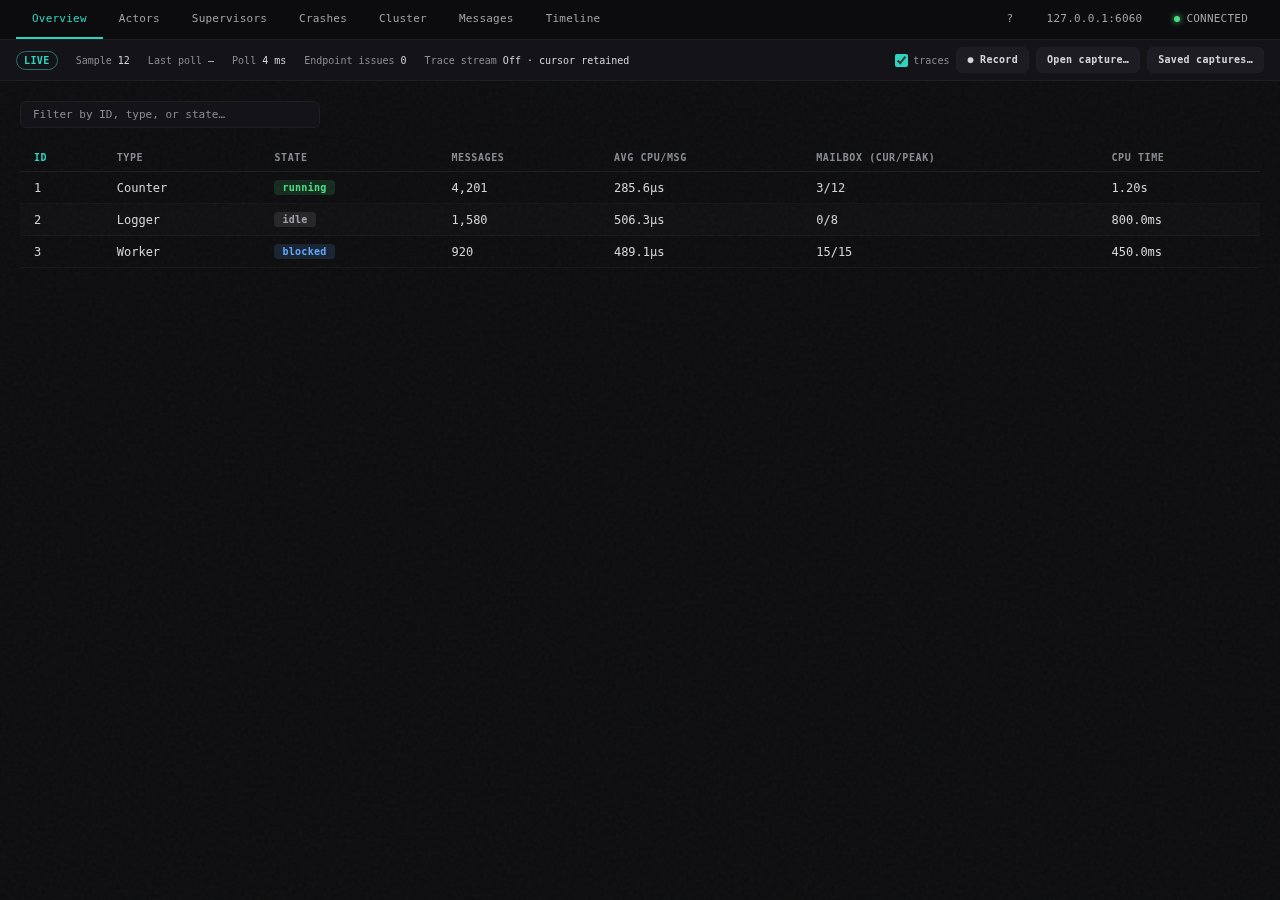Open the Overview tab

(59, 19)
